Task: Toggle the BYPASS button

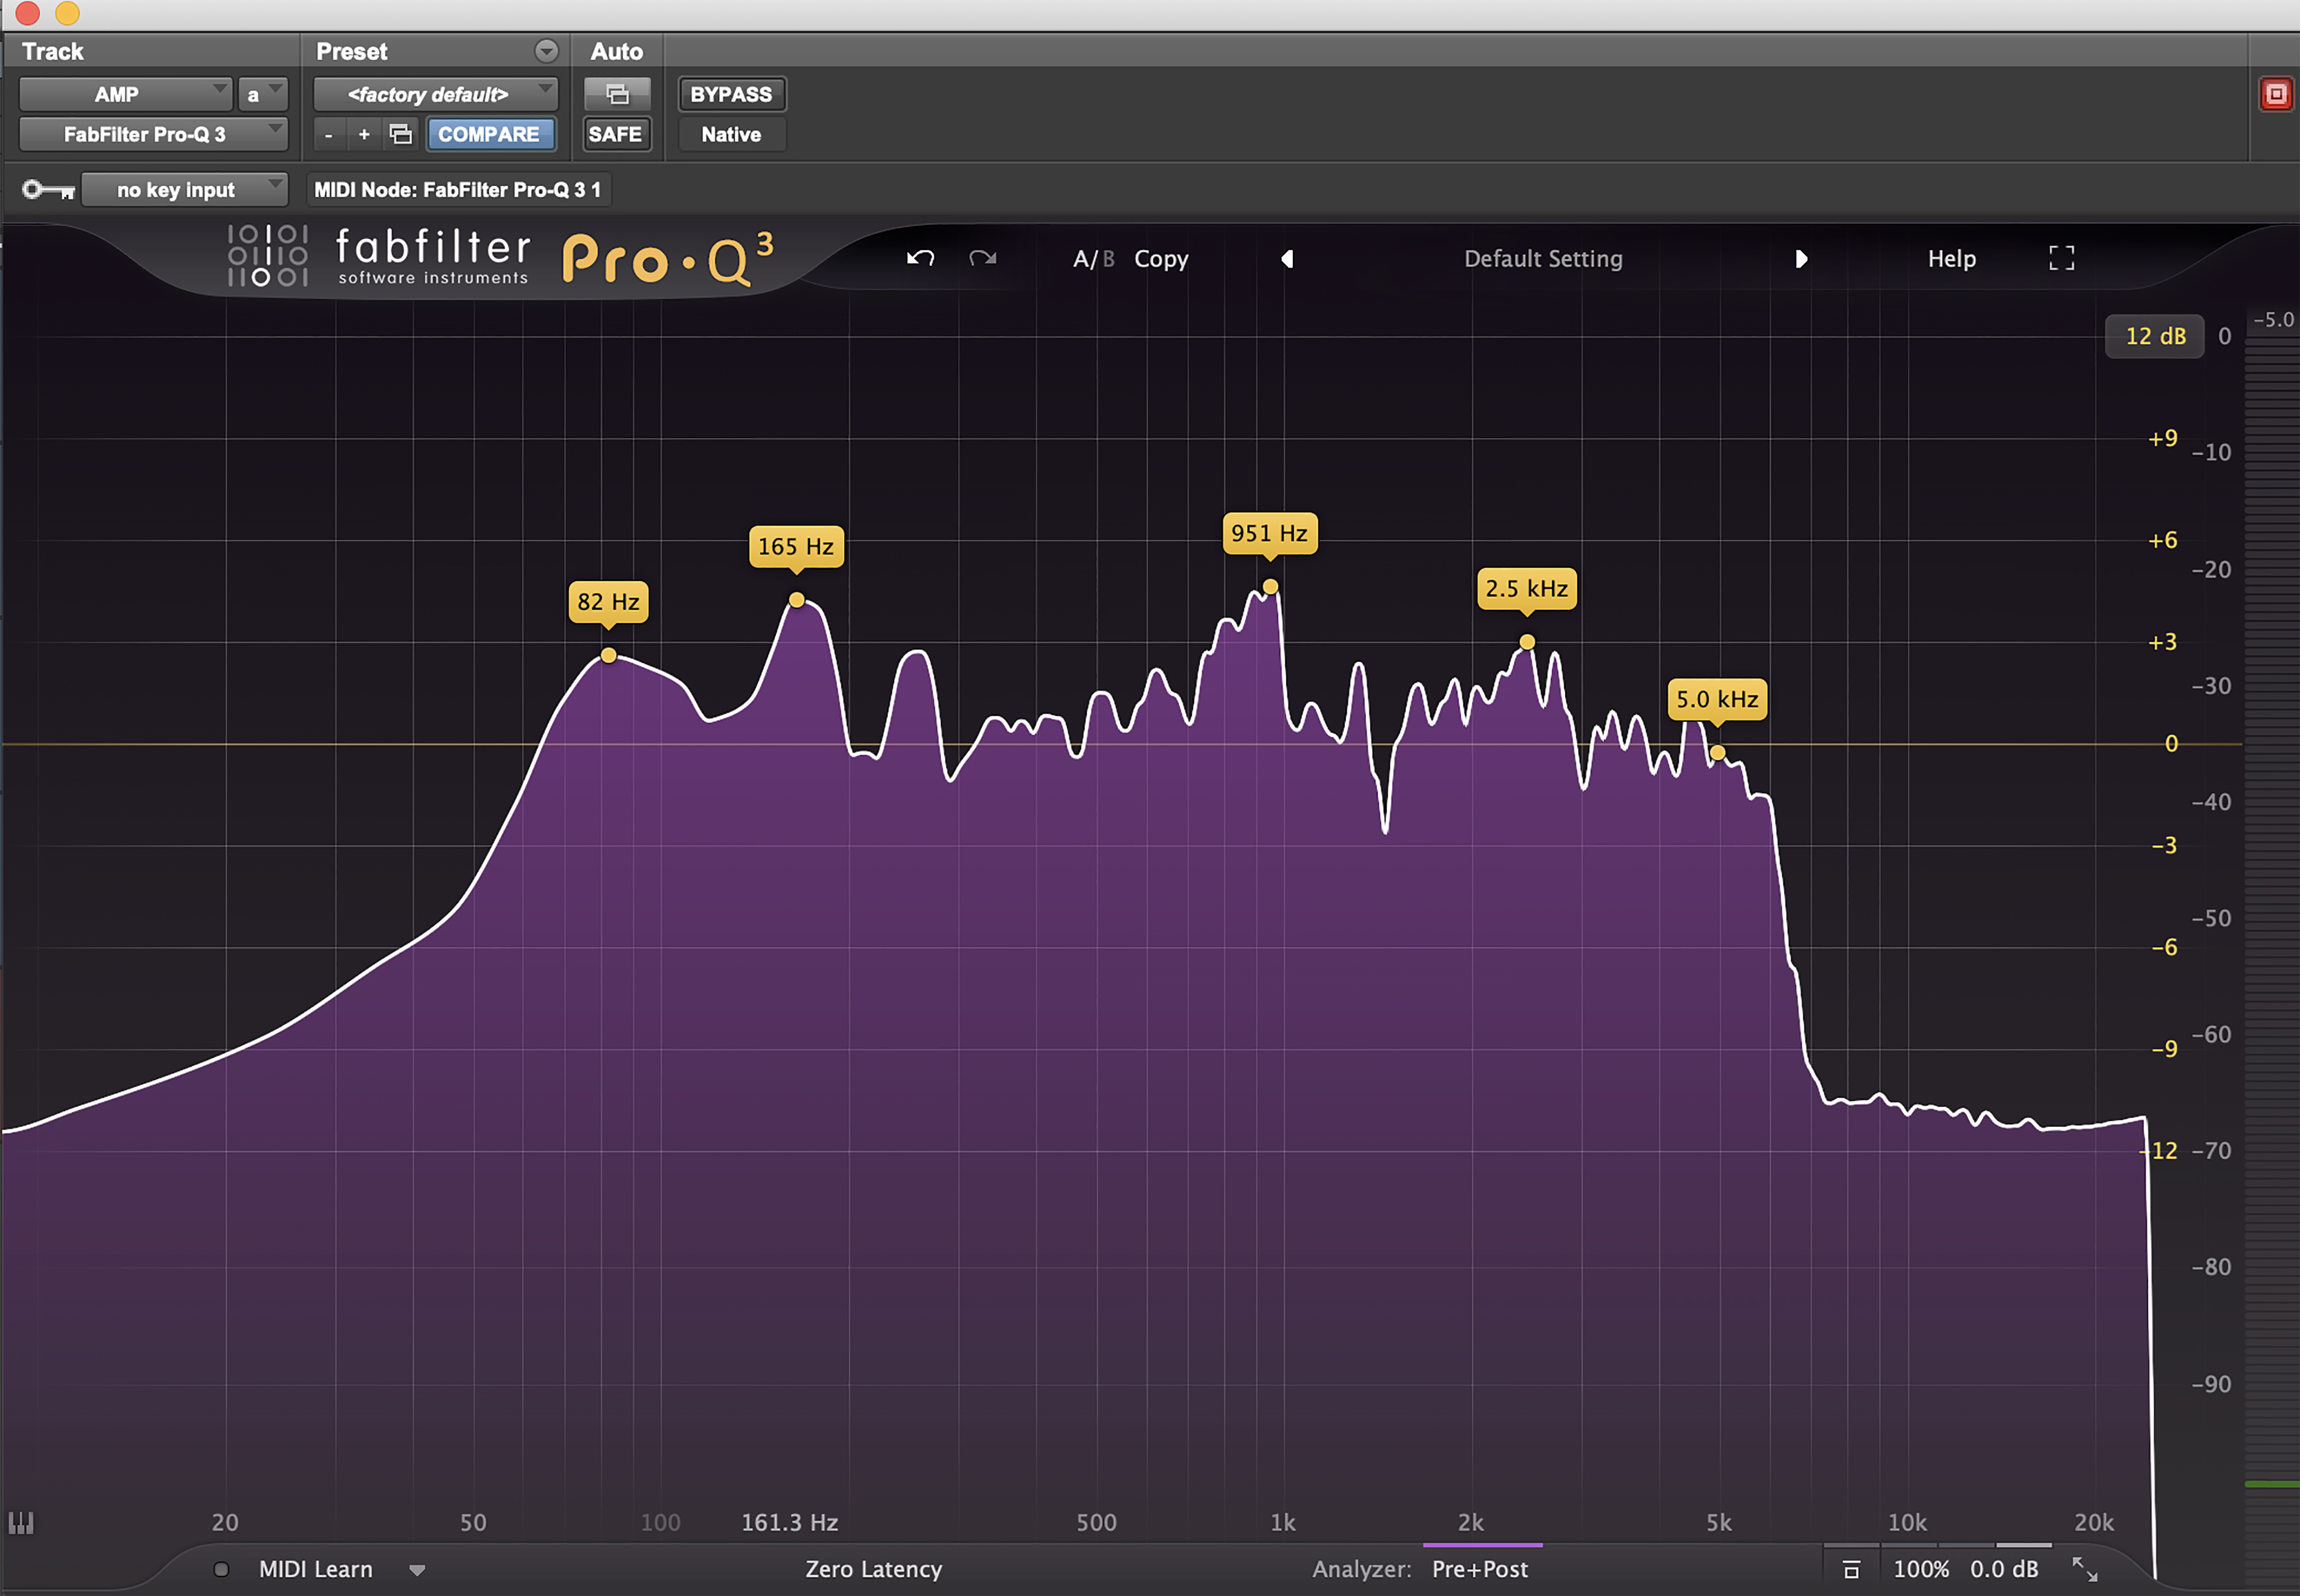Action: click(731, 94)
